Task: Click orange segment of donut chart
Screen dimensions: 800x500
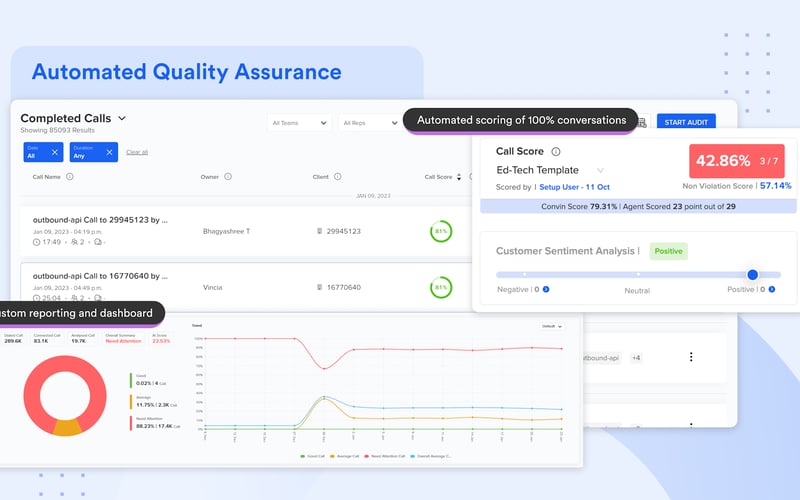Action: tap(66, 427)
